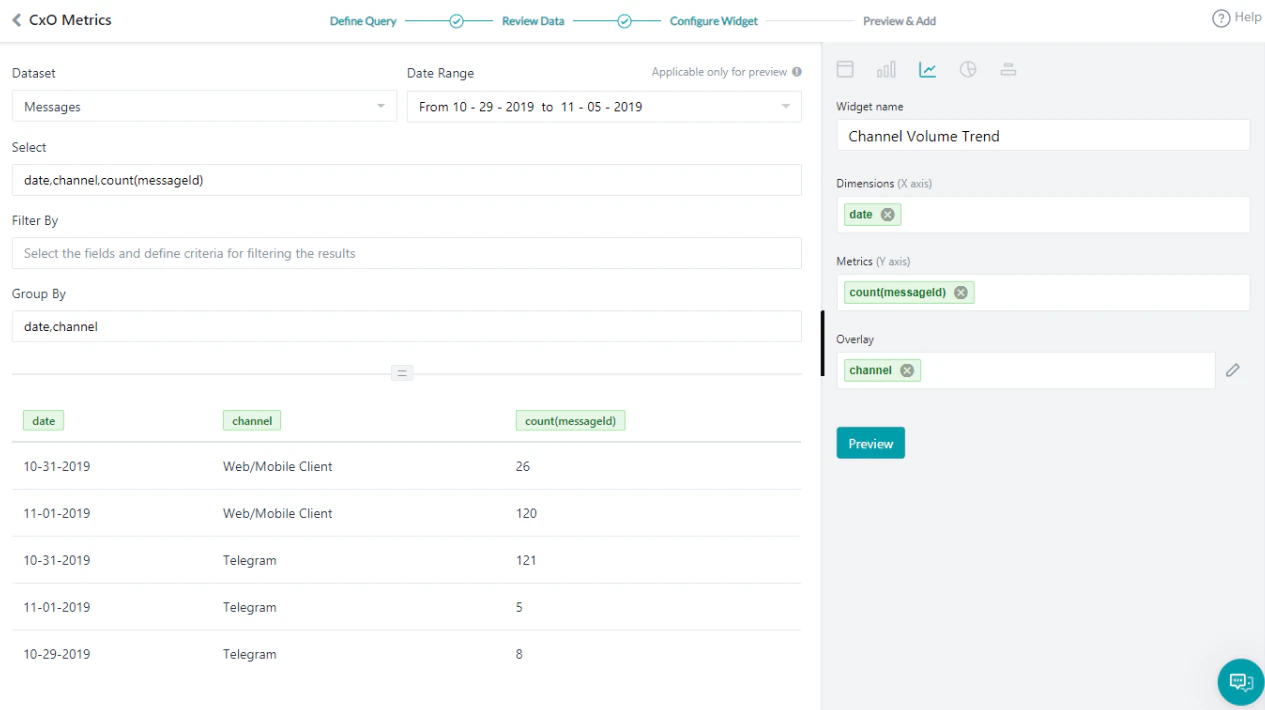This screenshot has width=1265, height=710.
Task: Edit overlay with the pencil icon
Action: click(x=1233, y=370)
